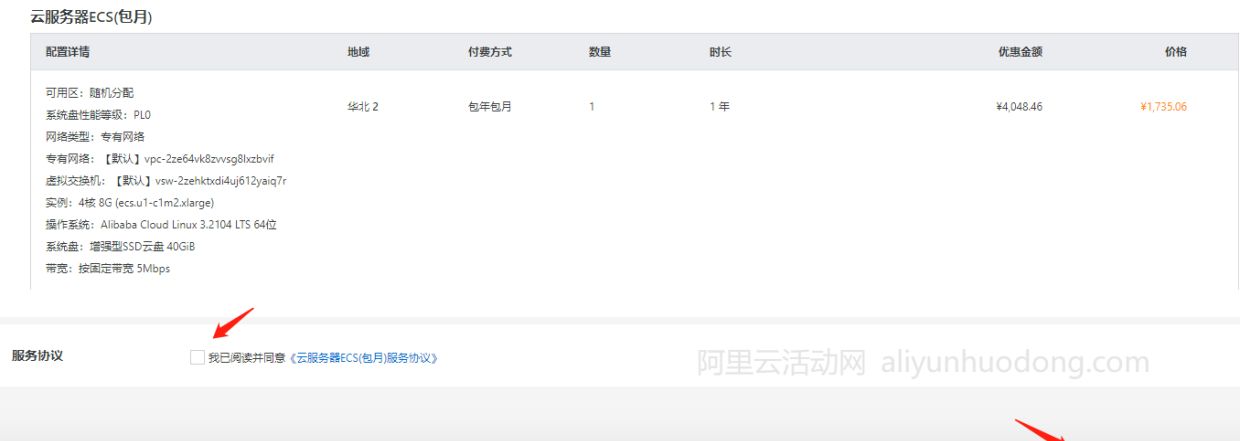Click the 网络类型: 专有网络 line
This screenshot has width=1240, height=441.
click(x=95, y=136)
